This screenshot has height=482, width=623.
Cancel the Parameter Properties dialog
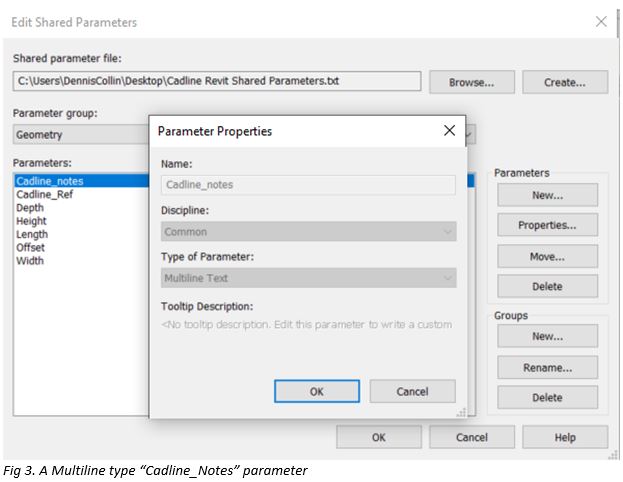(x=412, y=391)
